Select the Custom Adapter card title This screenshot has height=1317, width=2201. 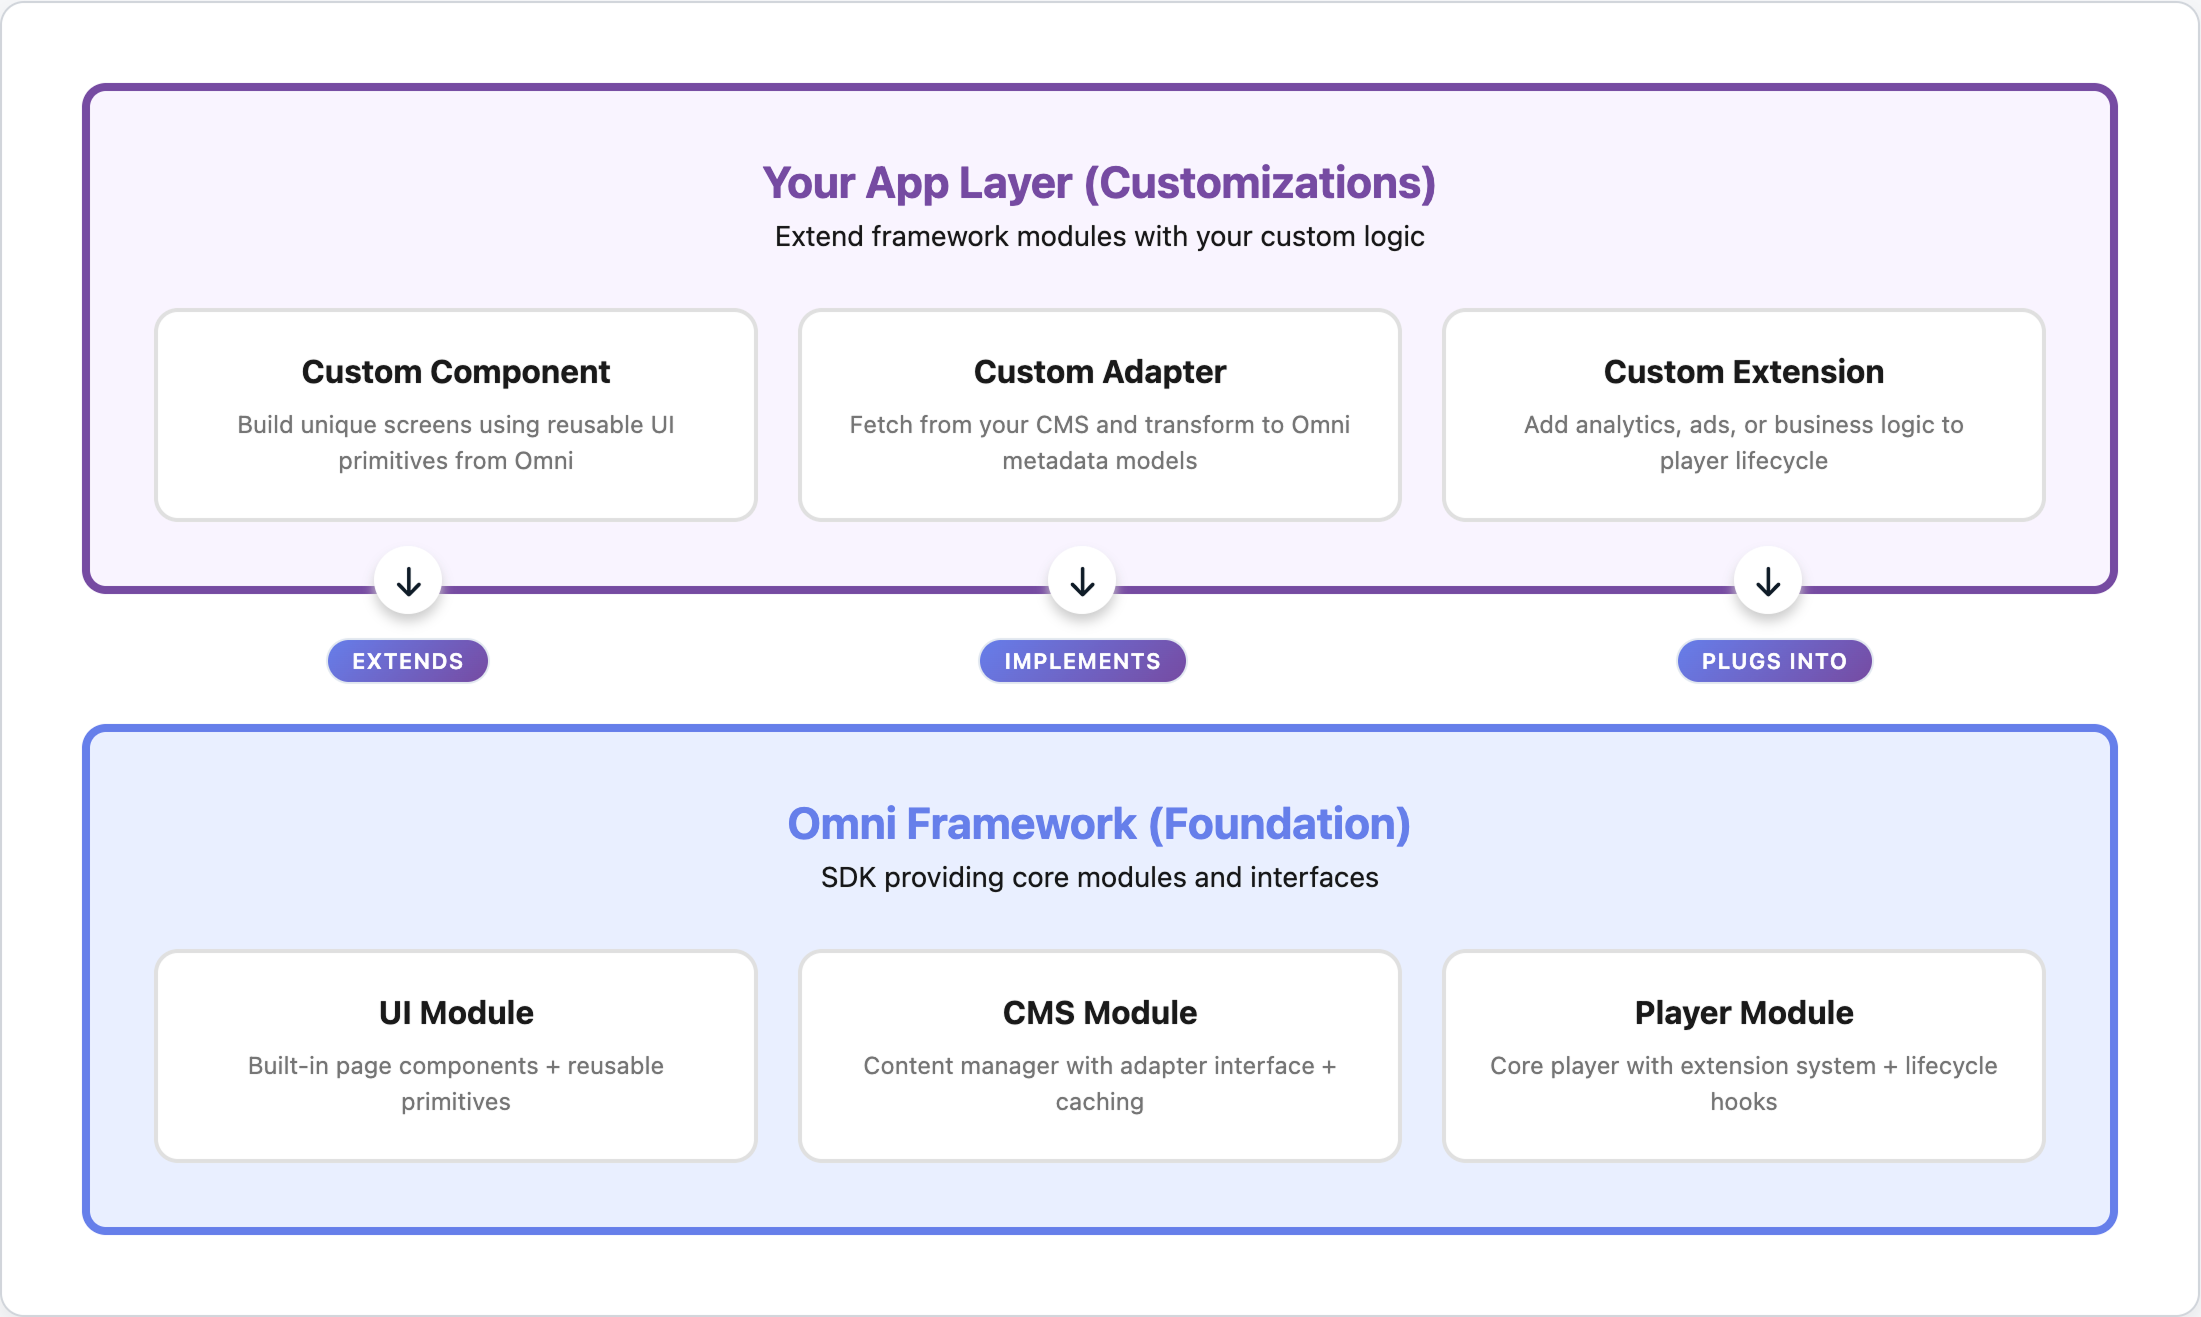(x=1100, y=372)
